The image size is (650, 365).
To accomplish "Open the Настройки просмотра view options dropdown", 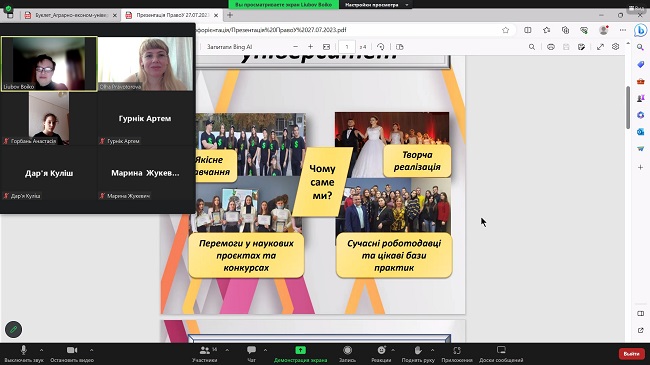I will click(x=376, y=5).
